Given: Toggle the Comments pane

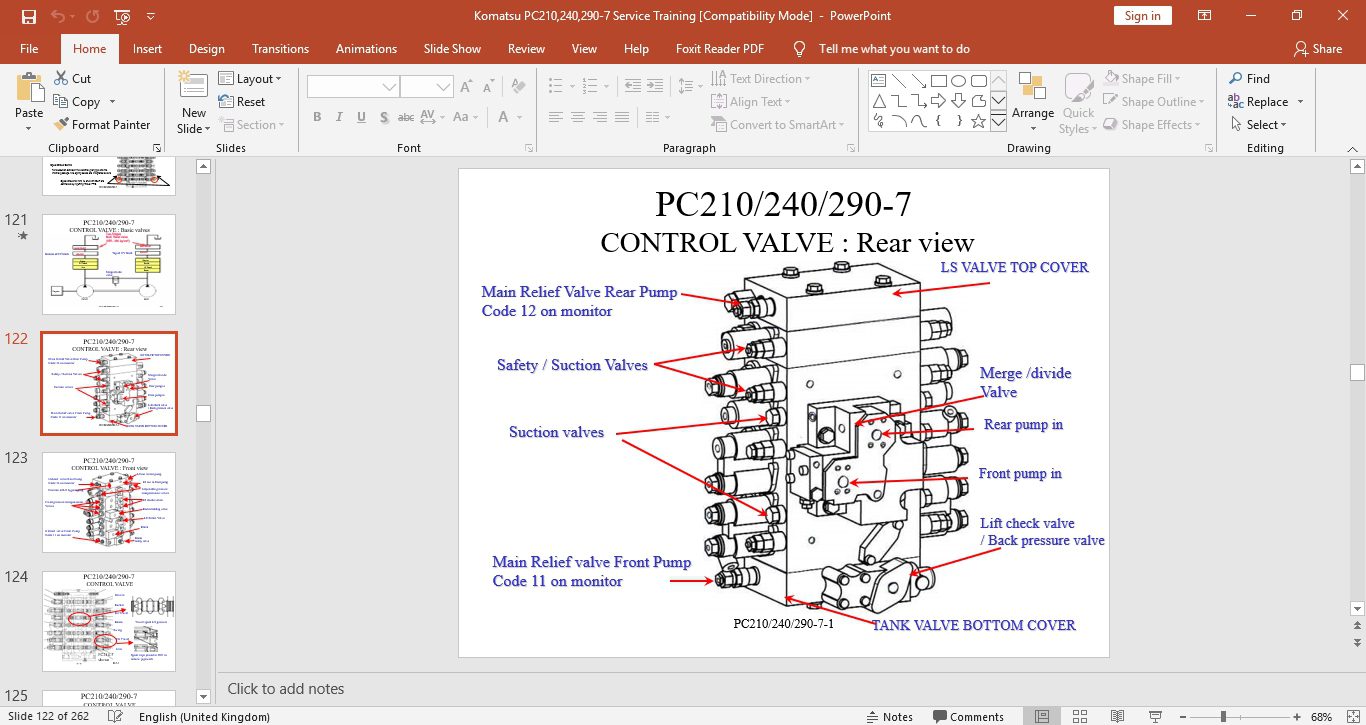Looking at the screenshot, I should [968, 716].
